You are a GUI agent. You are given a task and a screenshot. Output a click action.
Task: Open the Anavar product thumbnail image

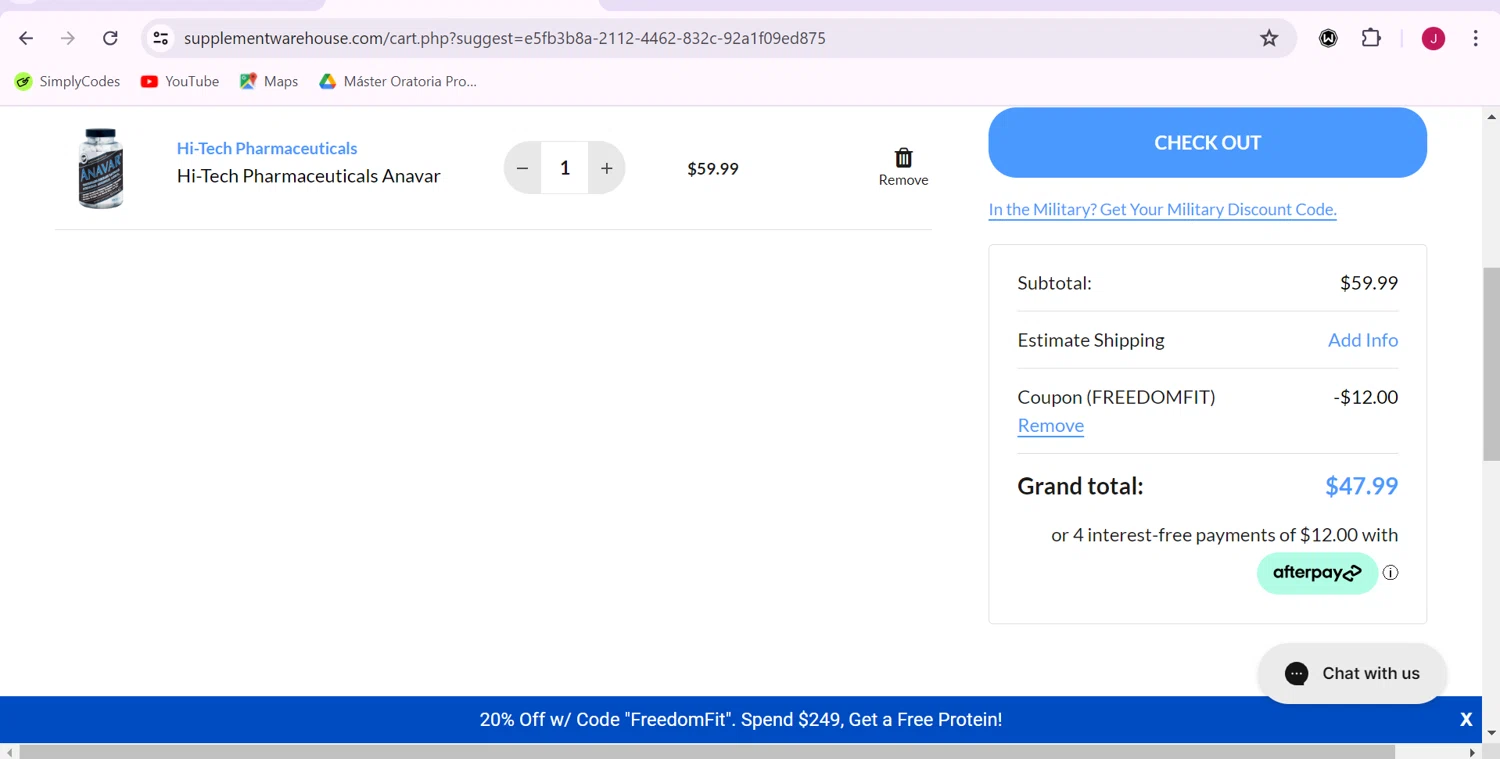pos(100,168)
